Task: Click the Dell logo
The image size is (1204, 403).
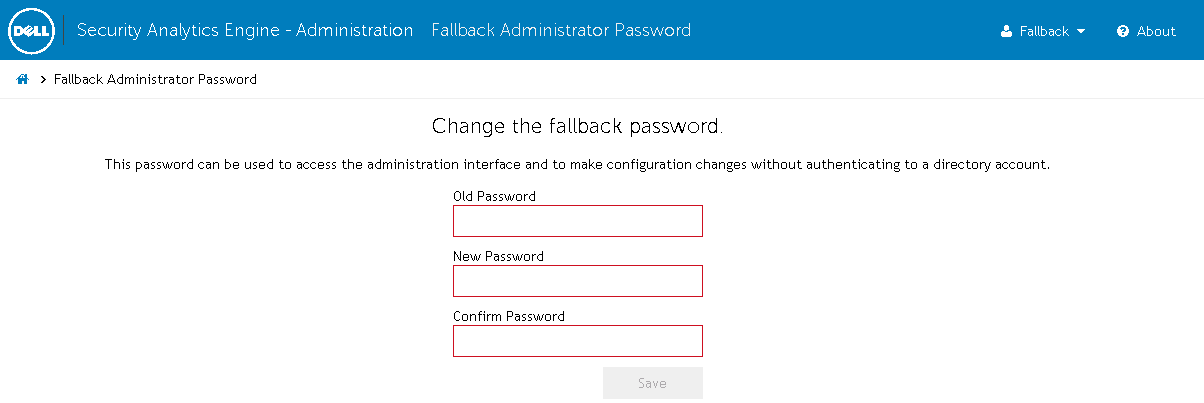Action: pos(33,30)
